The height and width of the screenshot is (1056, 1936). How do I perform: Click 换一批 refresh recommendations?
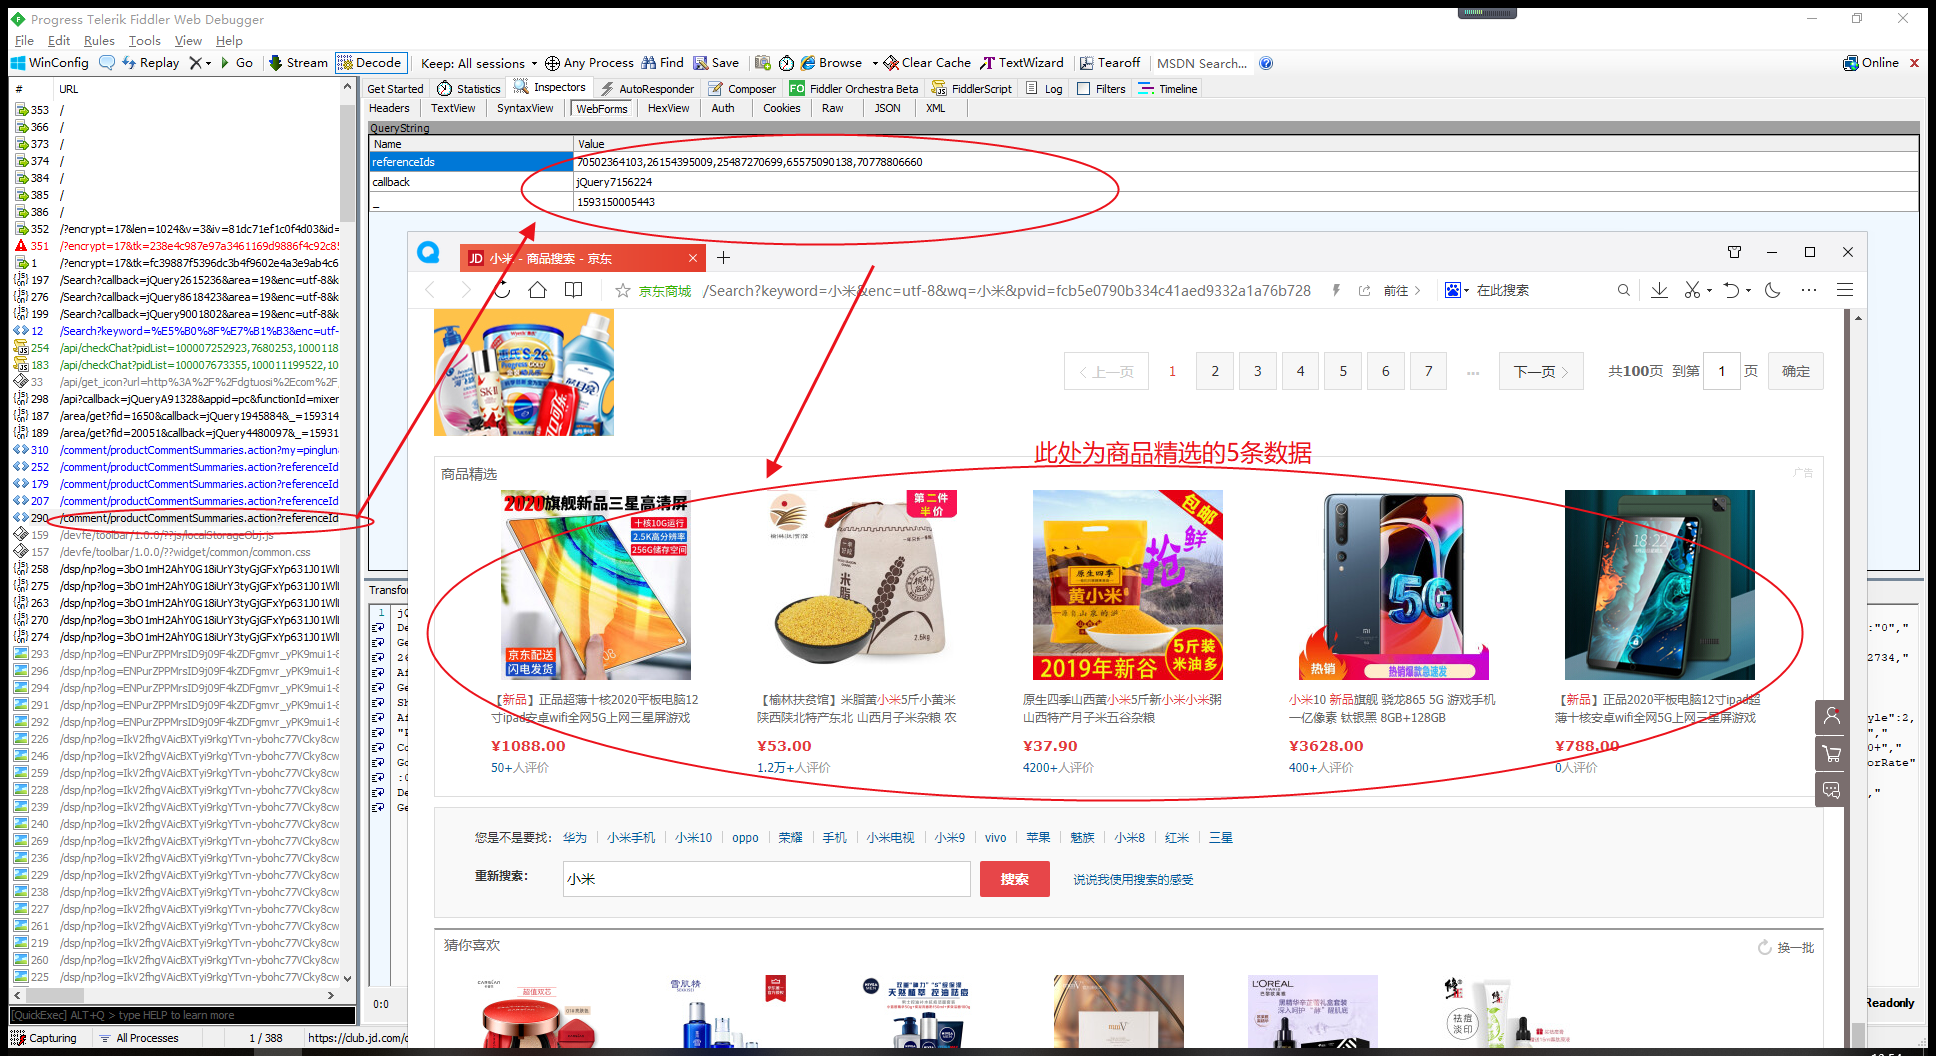(x=1786, y=947)
